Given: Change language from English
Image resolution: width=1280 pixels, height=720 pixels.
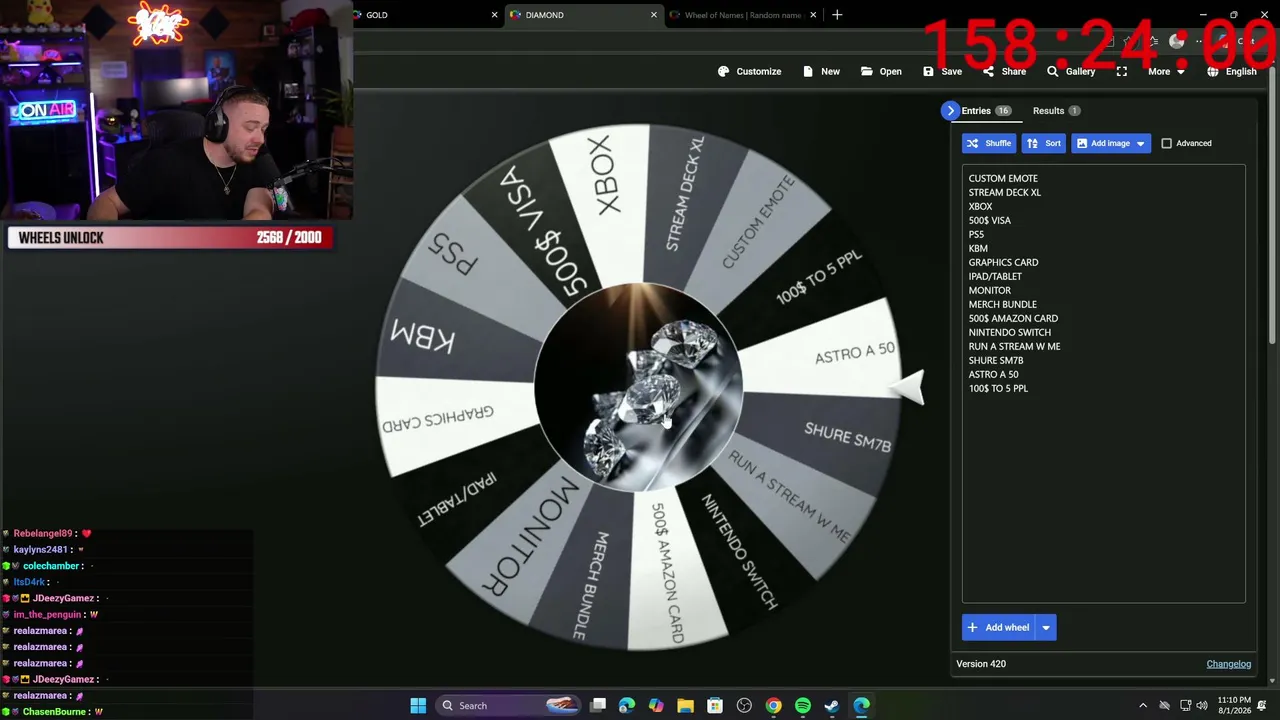Looking at the screenshot, I should [1231, 71].
